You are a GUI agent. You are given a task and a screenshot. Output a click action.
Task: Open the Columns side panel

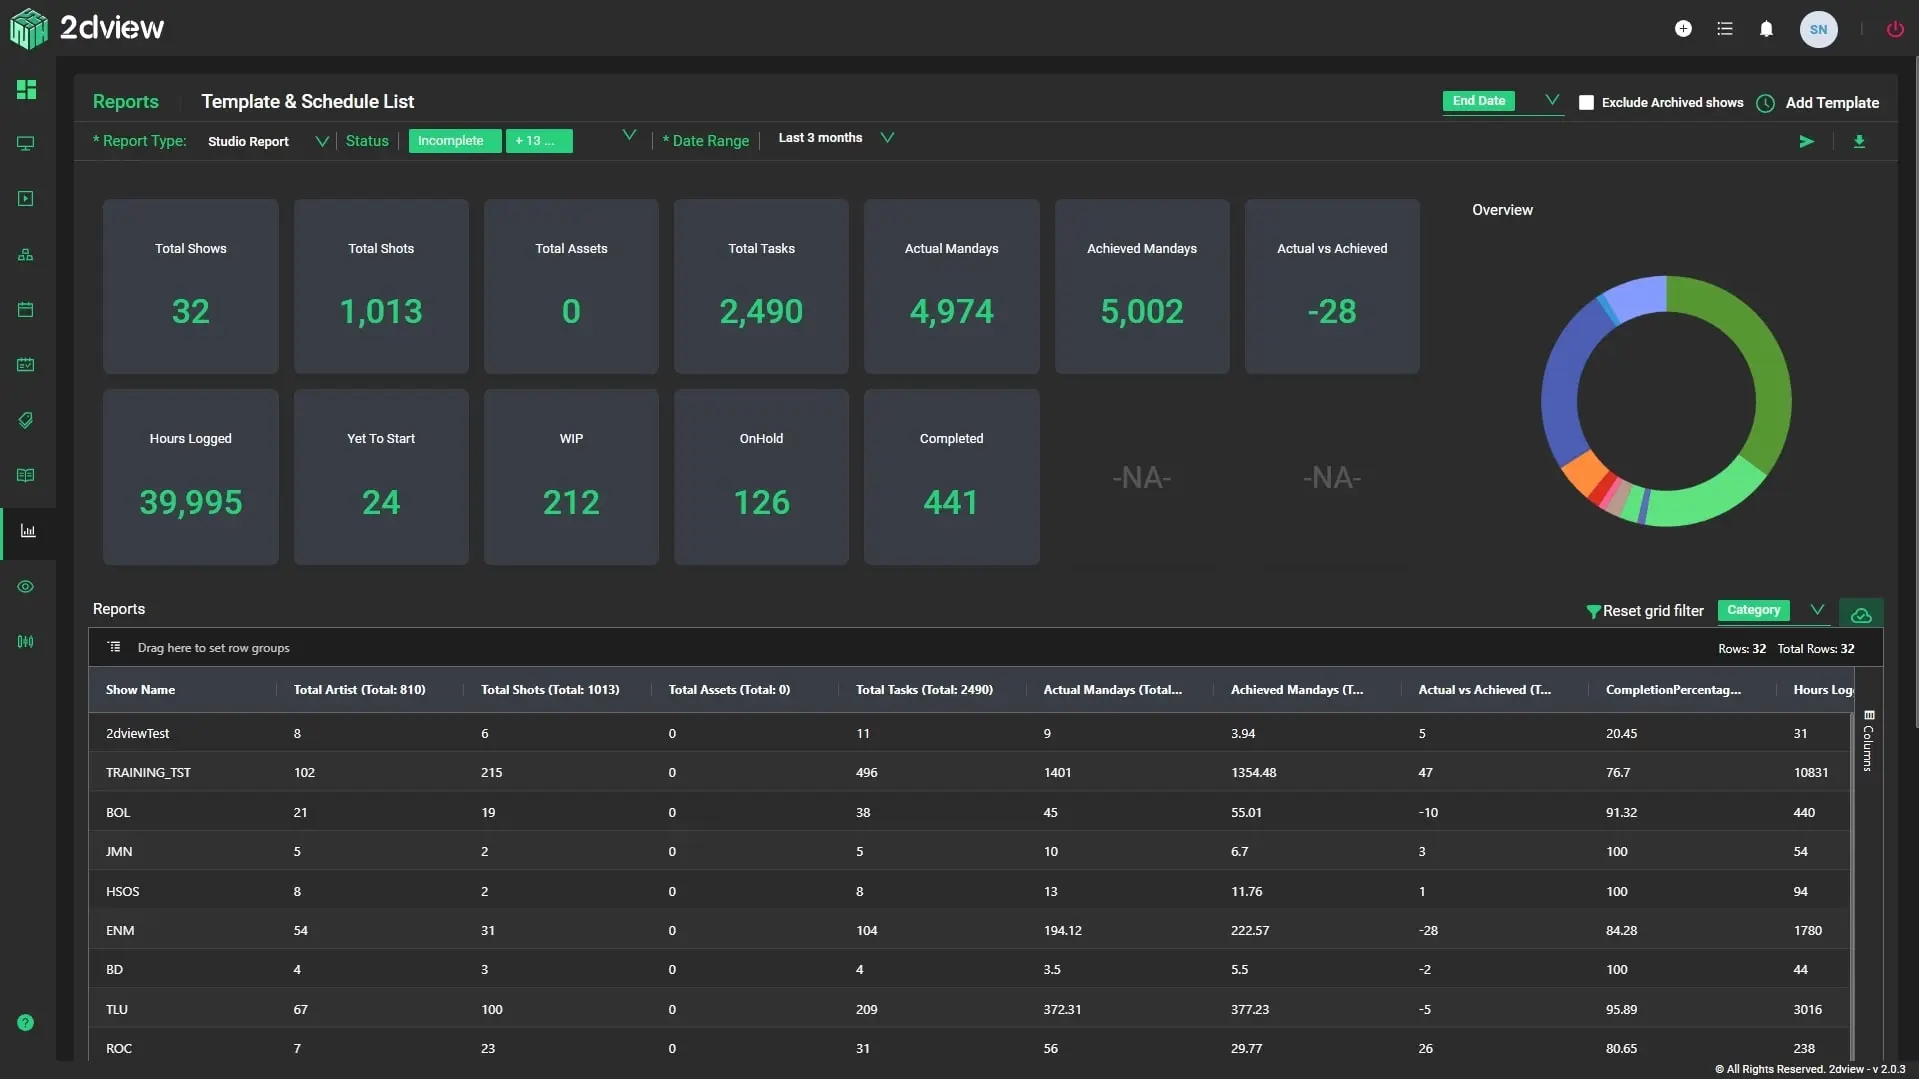[1868, 741]
